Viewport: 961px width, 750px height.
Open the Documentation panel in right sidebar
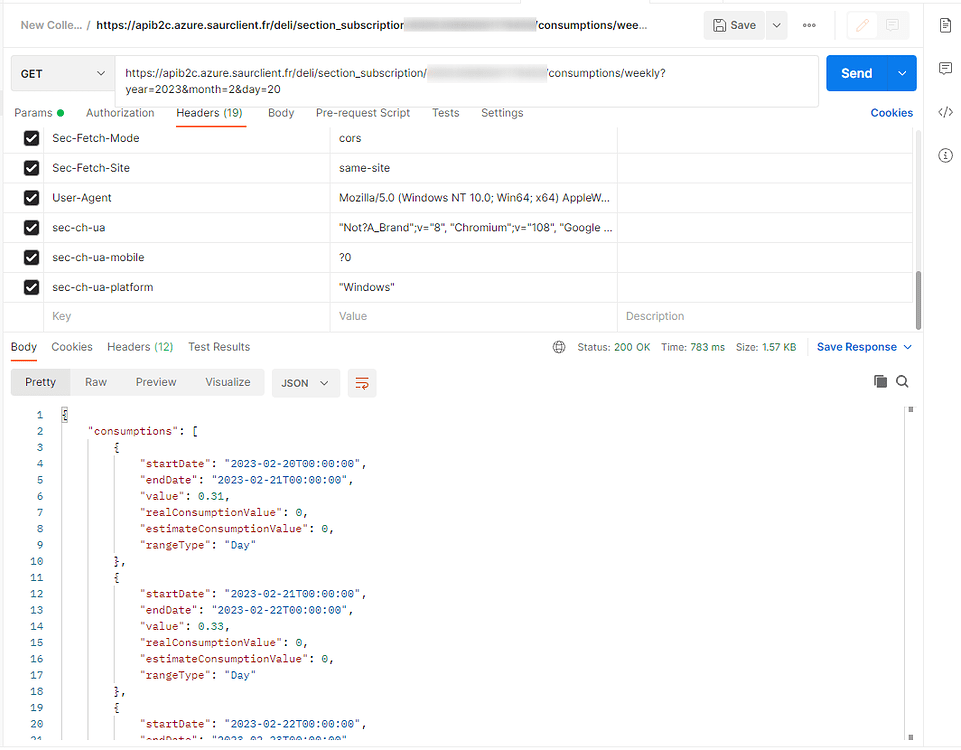(945, 24)
